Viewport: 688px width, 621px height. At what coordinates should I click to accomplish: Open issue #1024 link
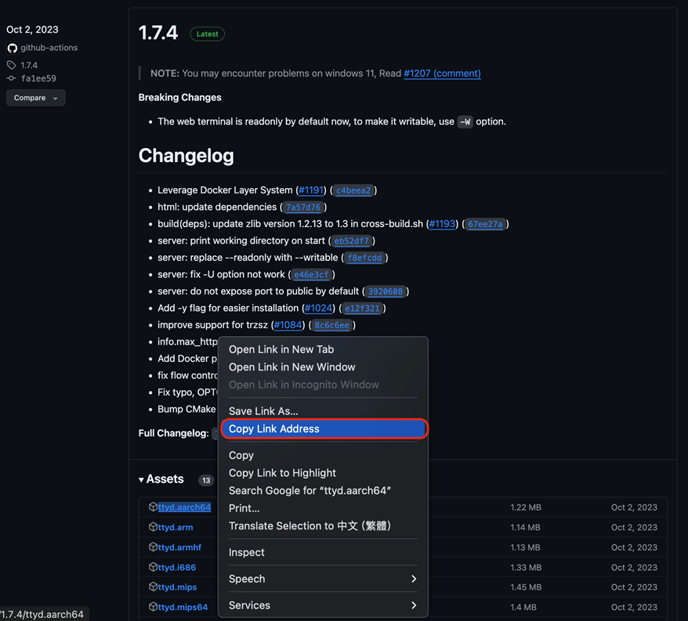(319, 308)
